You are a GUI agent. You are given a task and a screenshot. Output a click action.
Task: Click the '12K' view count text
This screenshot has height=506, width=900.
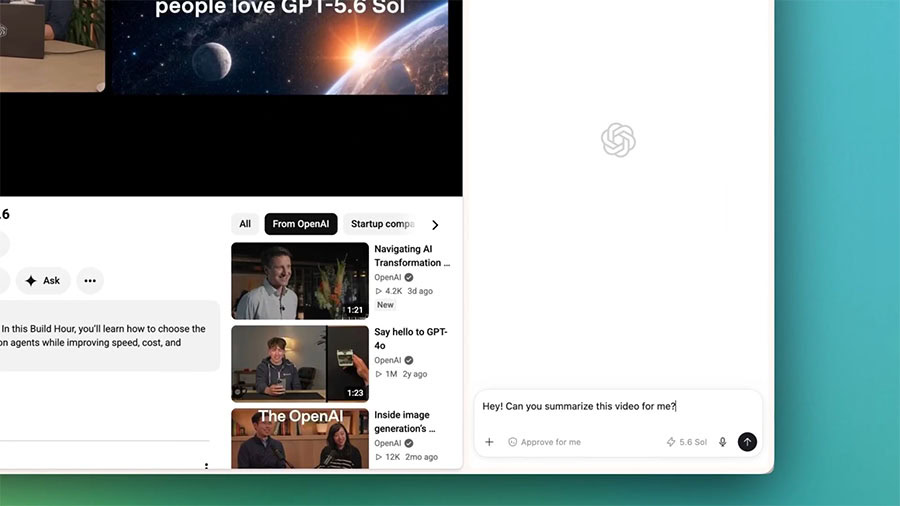[x=393, y=457]
